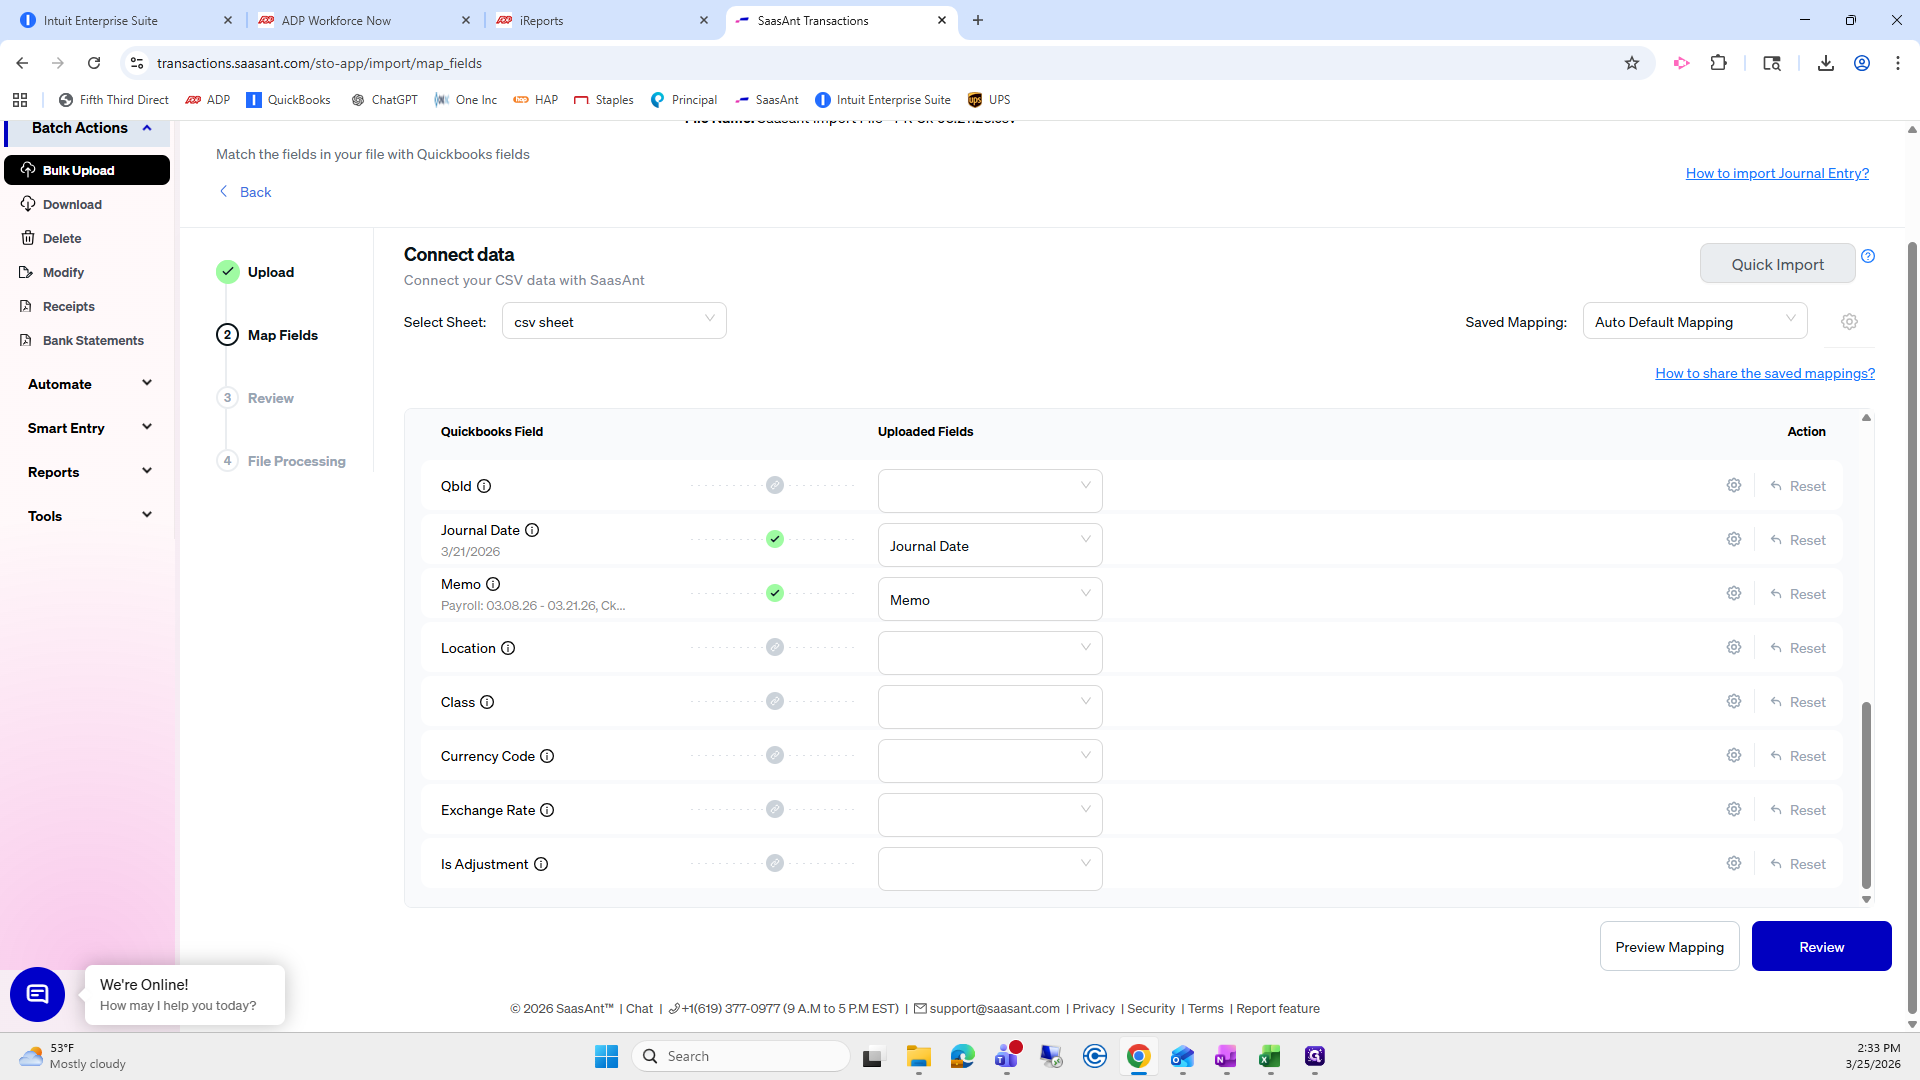
Task: Open Excel from the Windows taskbar
Action: click(x=1270, y=1057)
